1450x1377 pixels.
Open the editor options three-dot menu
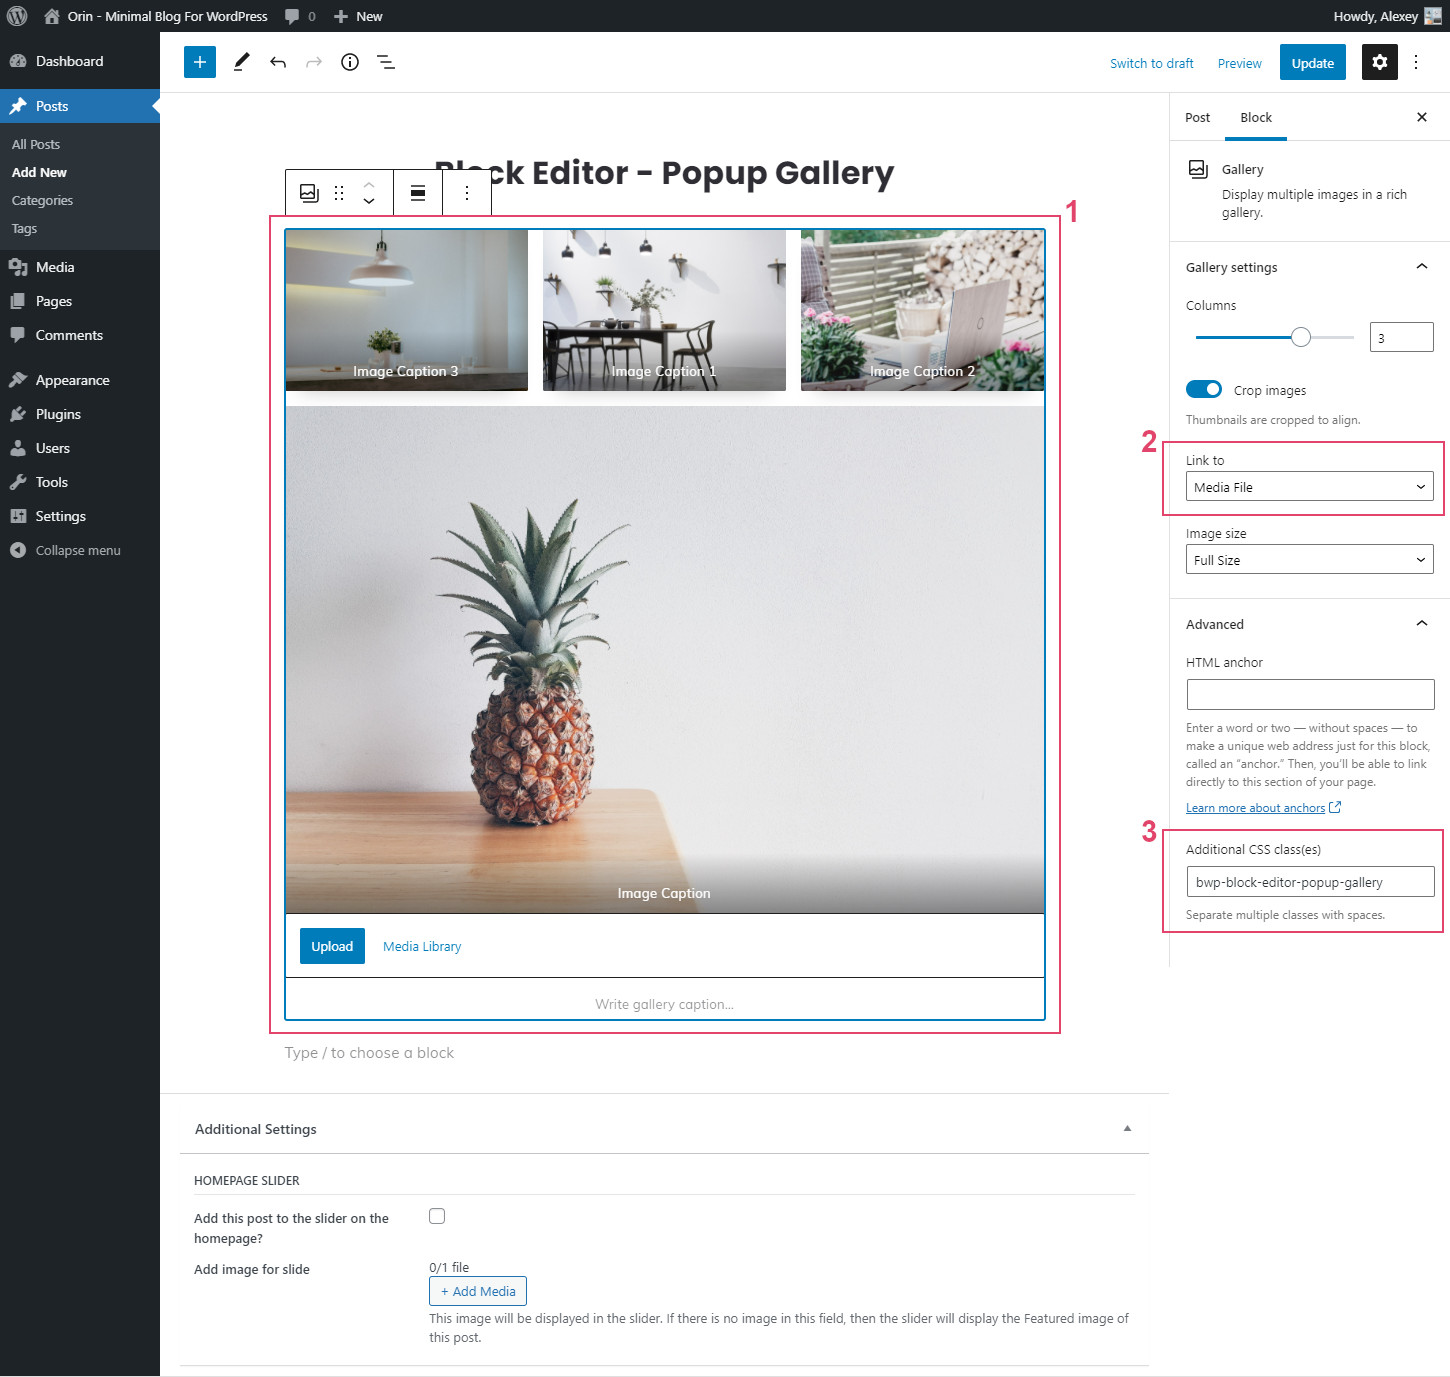(x=1416, y=62)
